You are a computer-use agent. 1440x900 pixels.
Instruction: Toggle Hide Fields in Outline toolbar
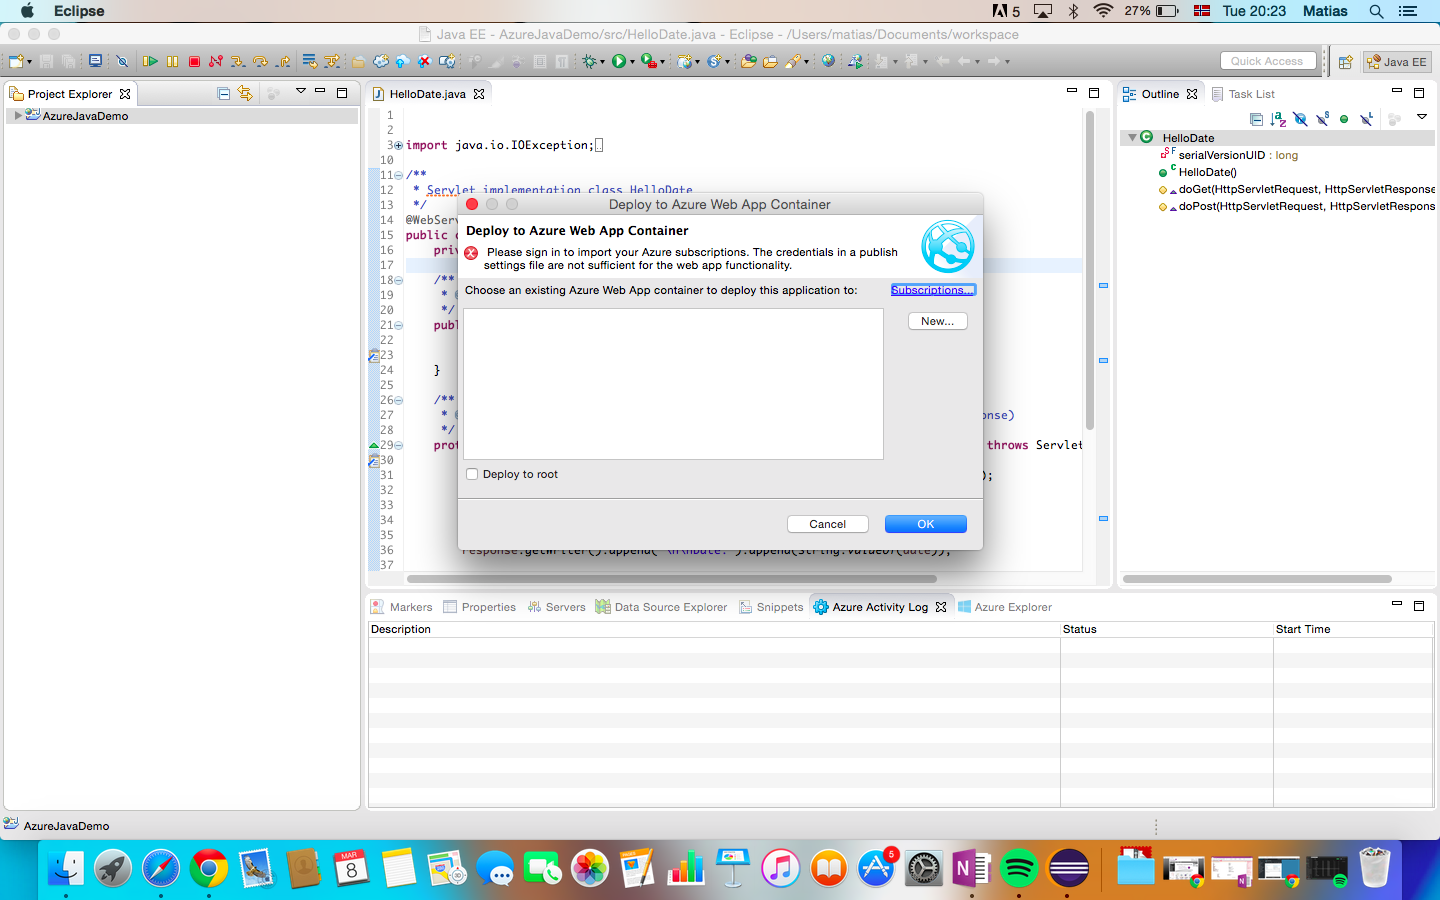1300,119
